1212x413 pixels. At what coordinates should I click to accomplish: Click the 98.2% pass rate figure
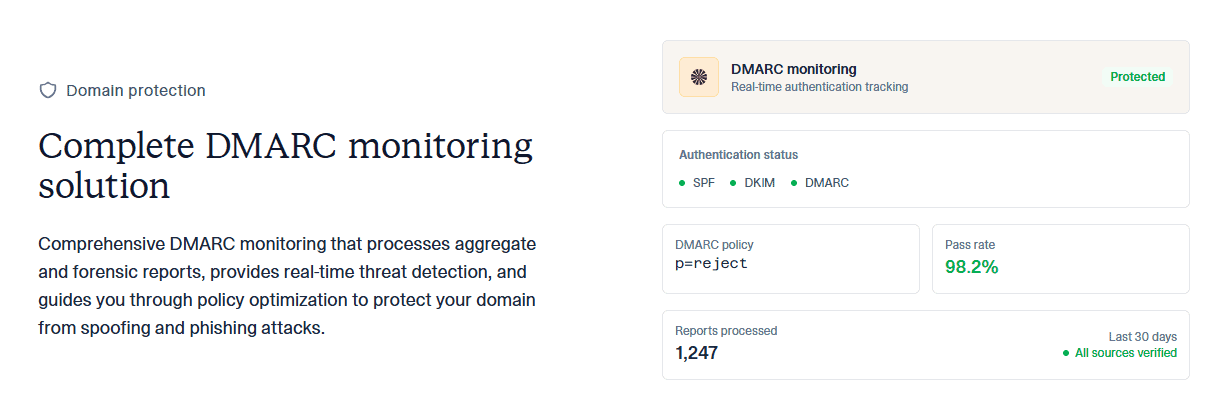click(971, 267)
